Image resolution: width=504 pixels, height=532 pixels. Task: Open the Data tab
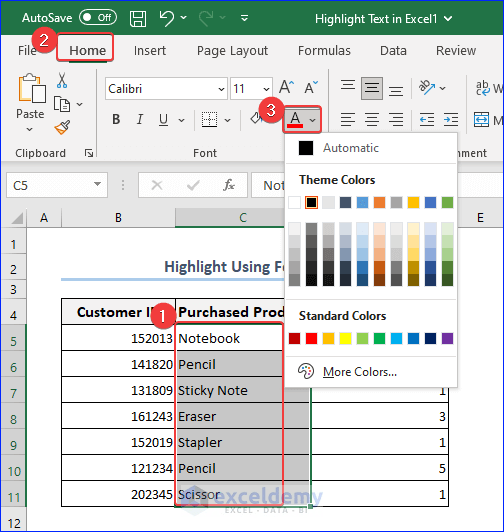[393, 51]
